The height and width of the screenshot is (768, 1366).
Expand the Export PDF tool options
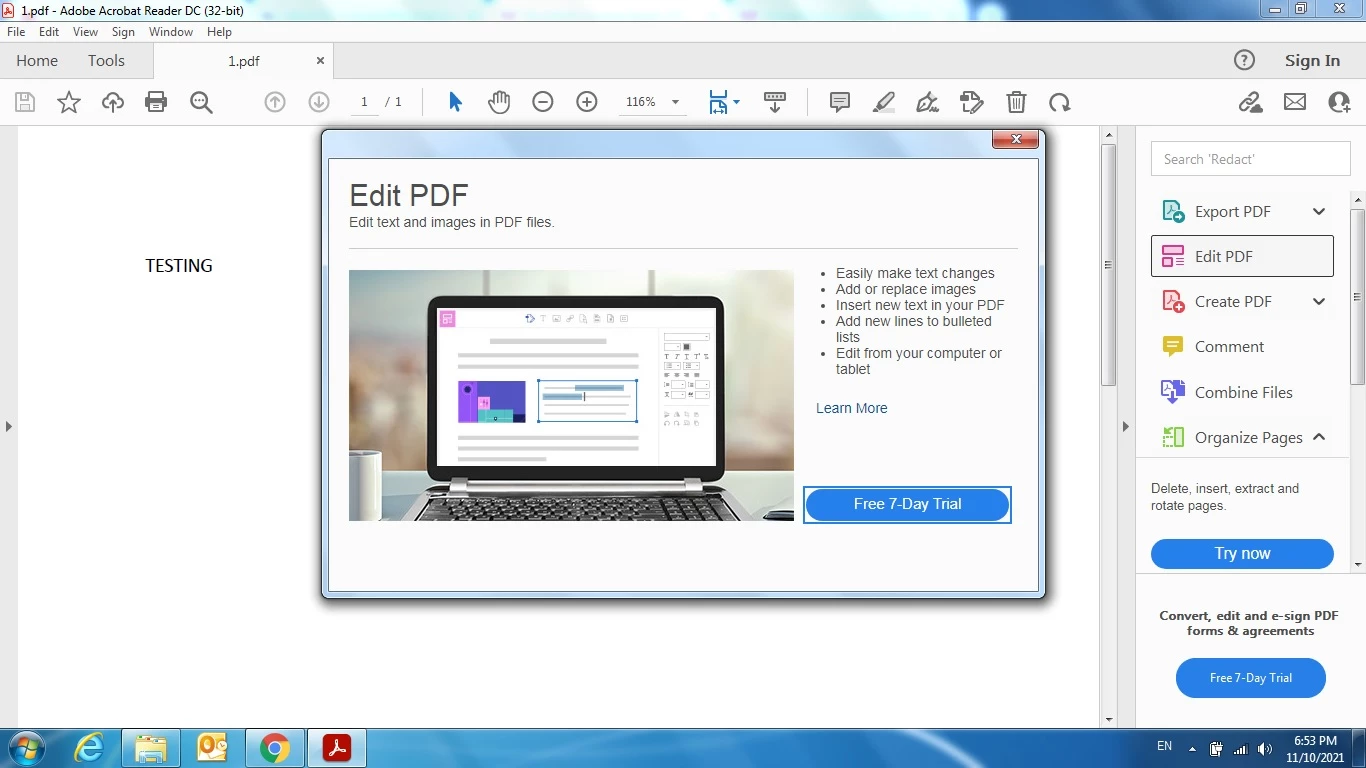[x=1319, y=211]
